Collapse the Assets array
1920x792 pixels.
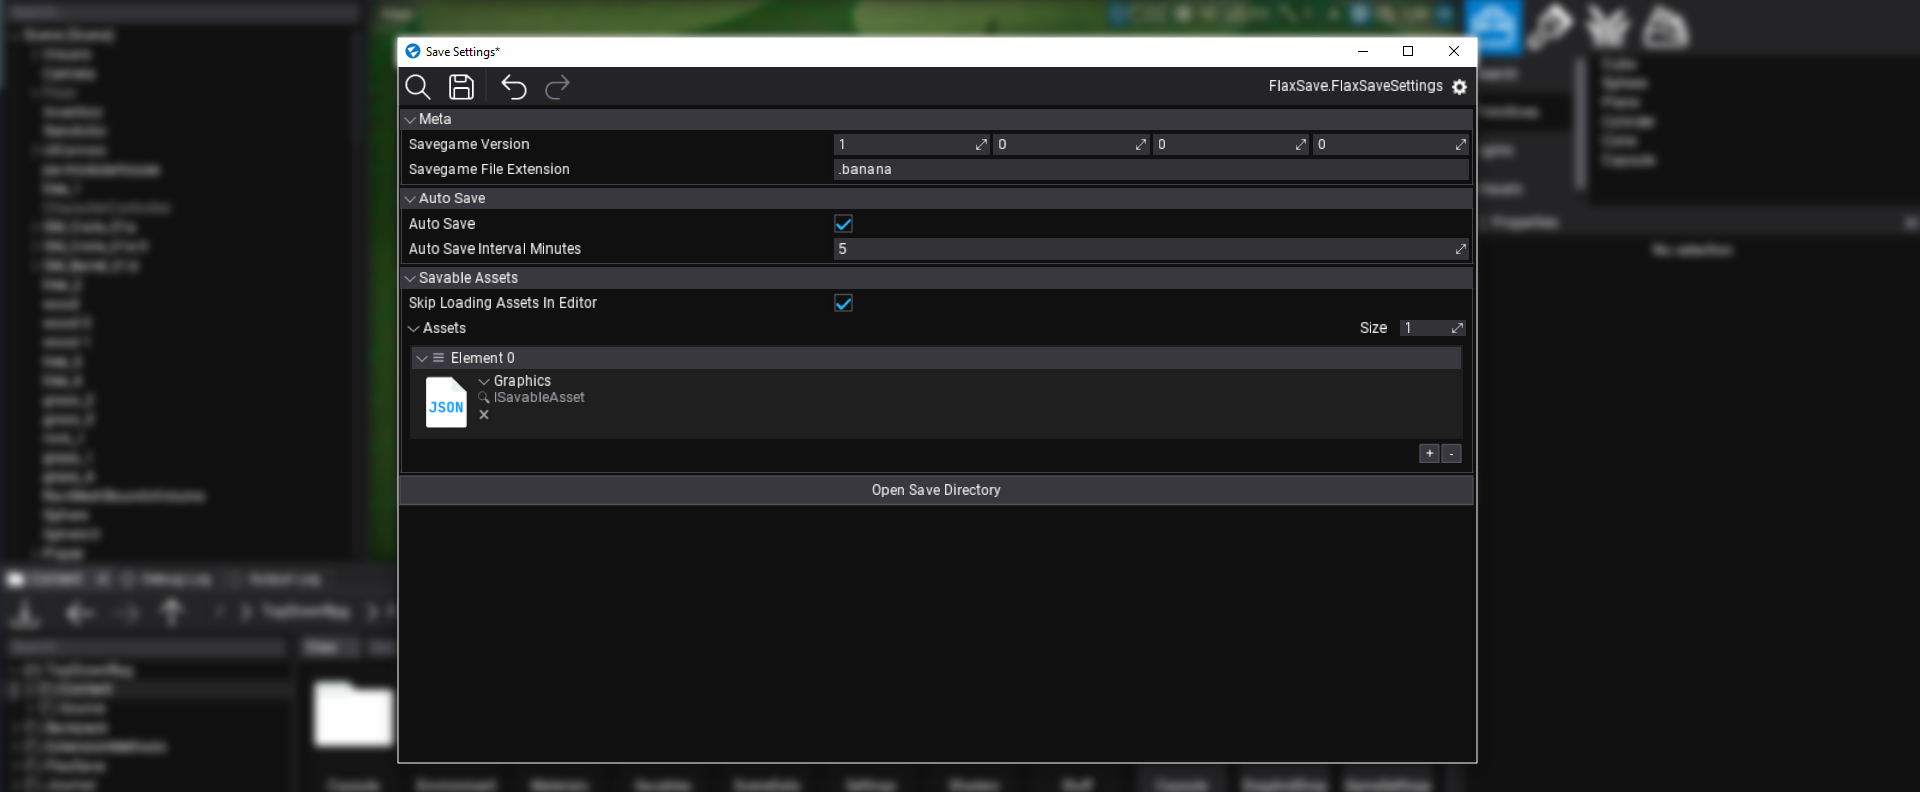[x=414, y=328]
